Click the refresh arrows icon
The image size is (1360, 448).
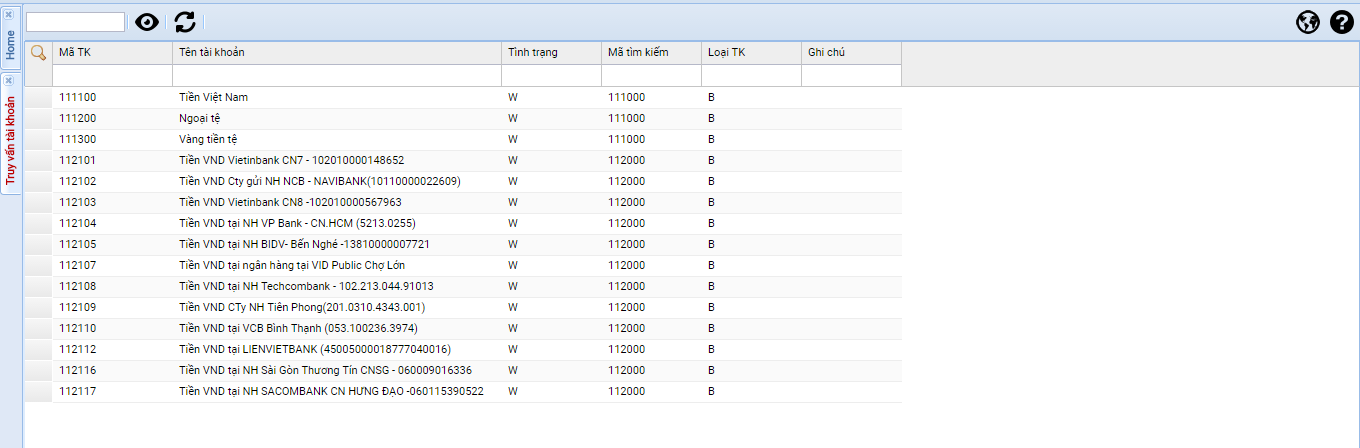pyautogui.click(x=185, y=22)
